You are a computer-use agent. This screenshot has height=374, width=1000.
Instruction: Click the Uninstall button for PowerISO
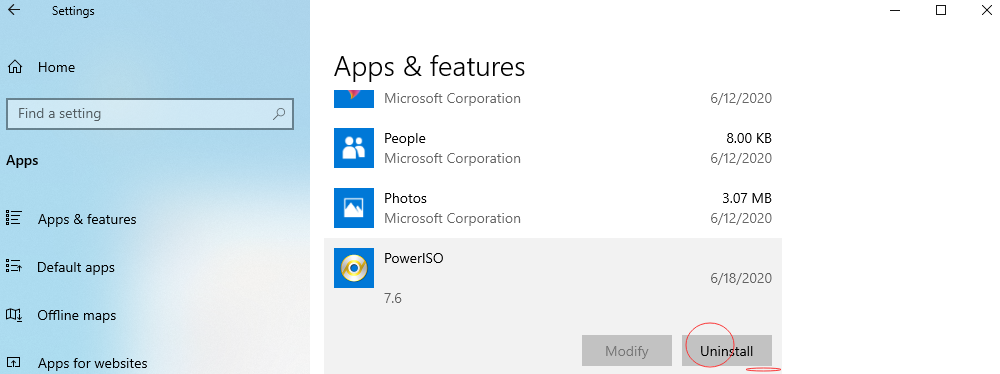point(726,351)
